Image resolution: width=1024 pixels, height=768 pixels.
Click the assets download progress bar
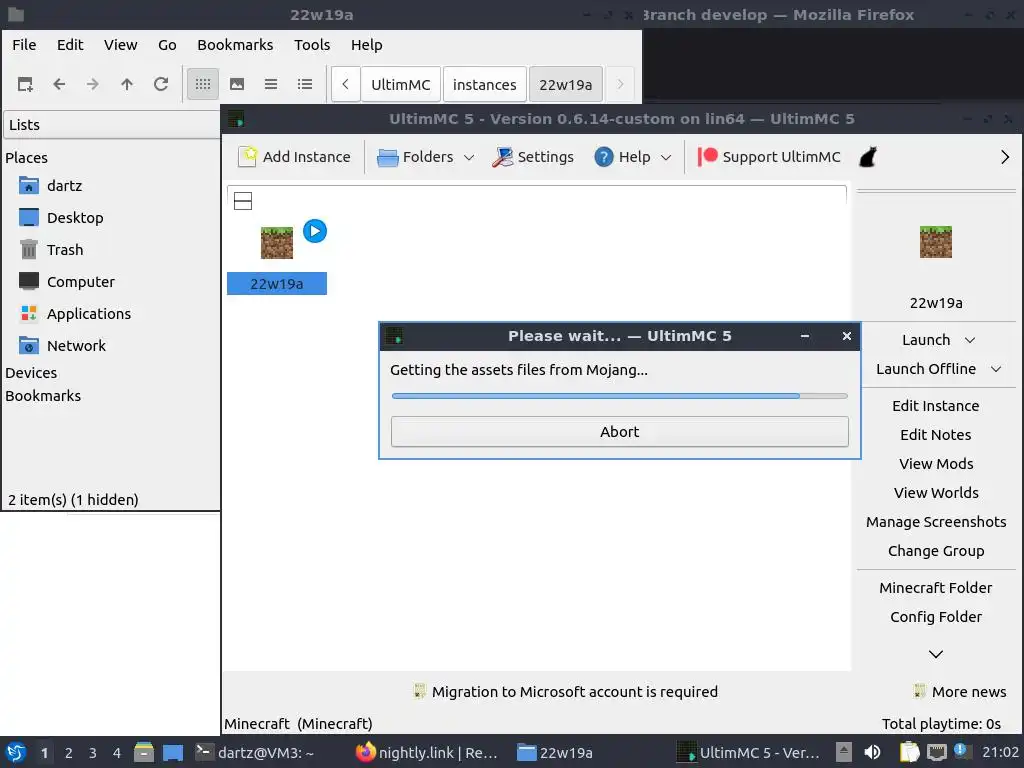click(620, 396)
